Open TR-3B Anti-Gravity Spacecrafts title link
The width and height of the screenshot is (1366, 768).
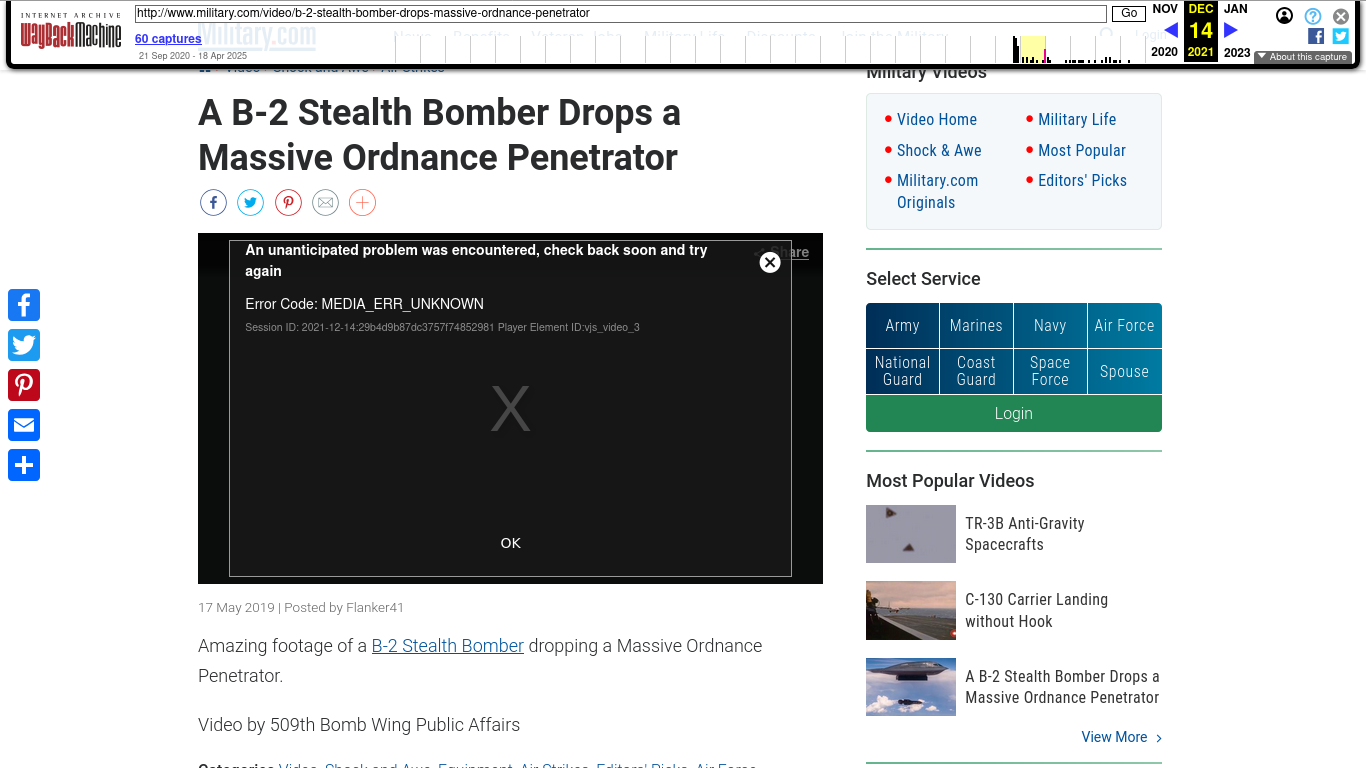1024,534
